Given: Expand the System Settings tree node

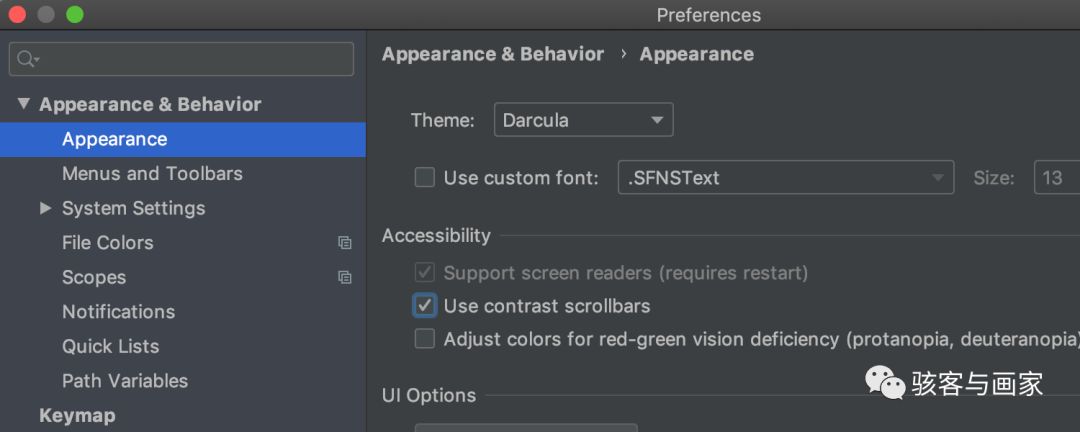Looking at the screenshot, I should [x=45, y=208].
